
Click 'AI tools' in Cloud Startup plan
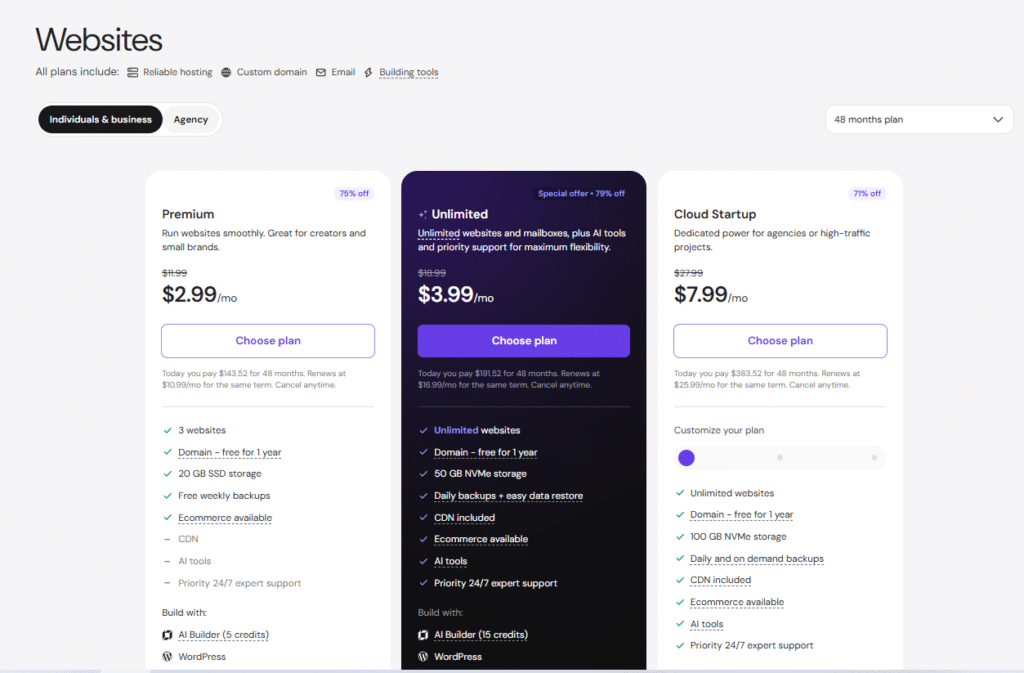(x=707, y=624)
